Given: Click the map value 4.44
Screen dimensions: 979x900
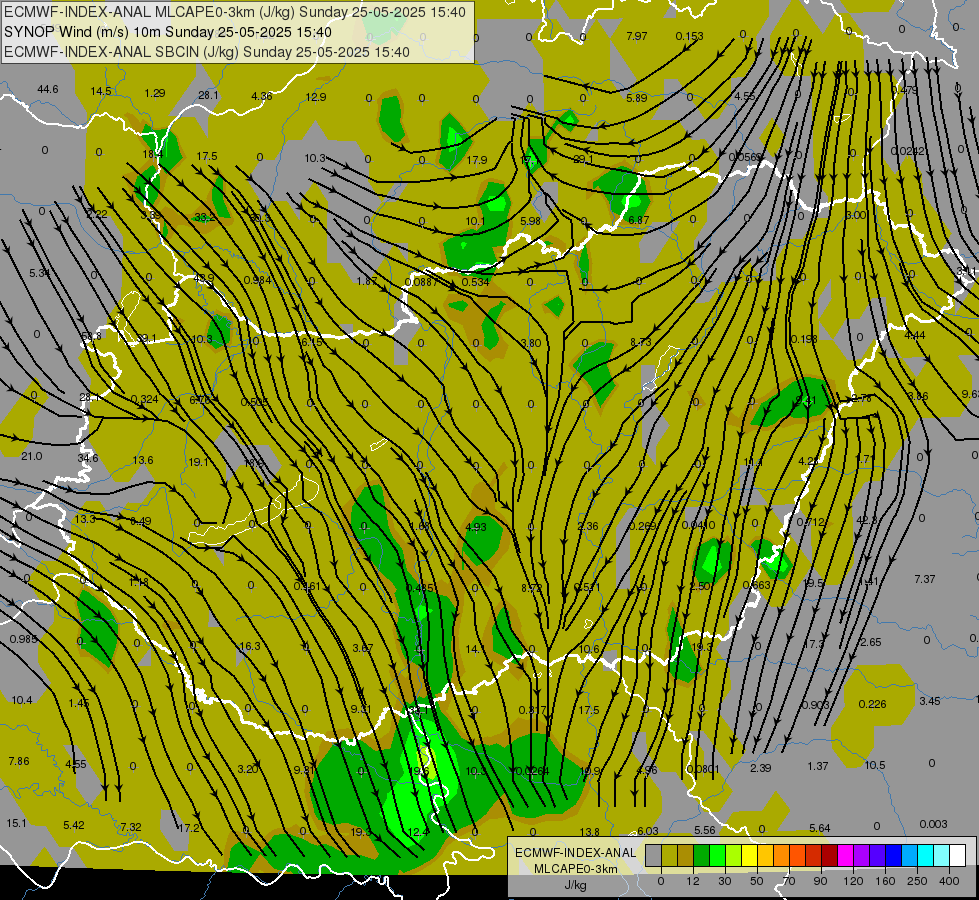Looking at the screenshot, I should pyautogui.click(x=915, y=335).
